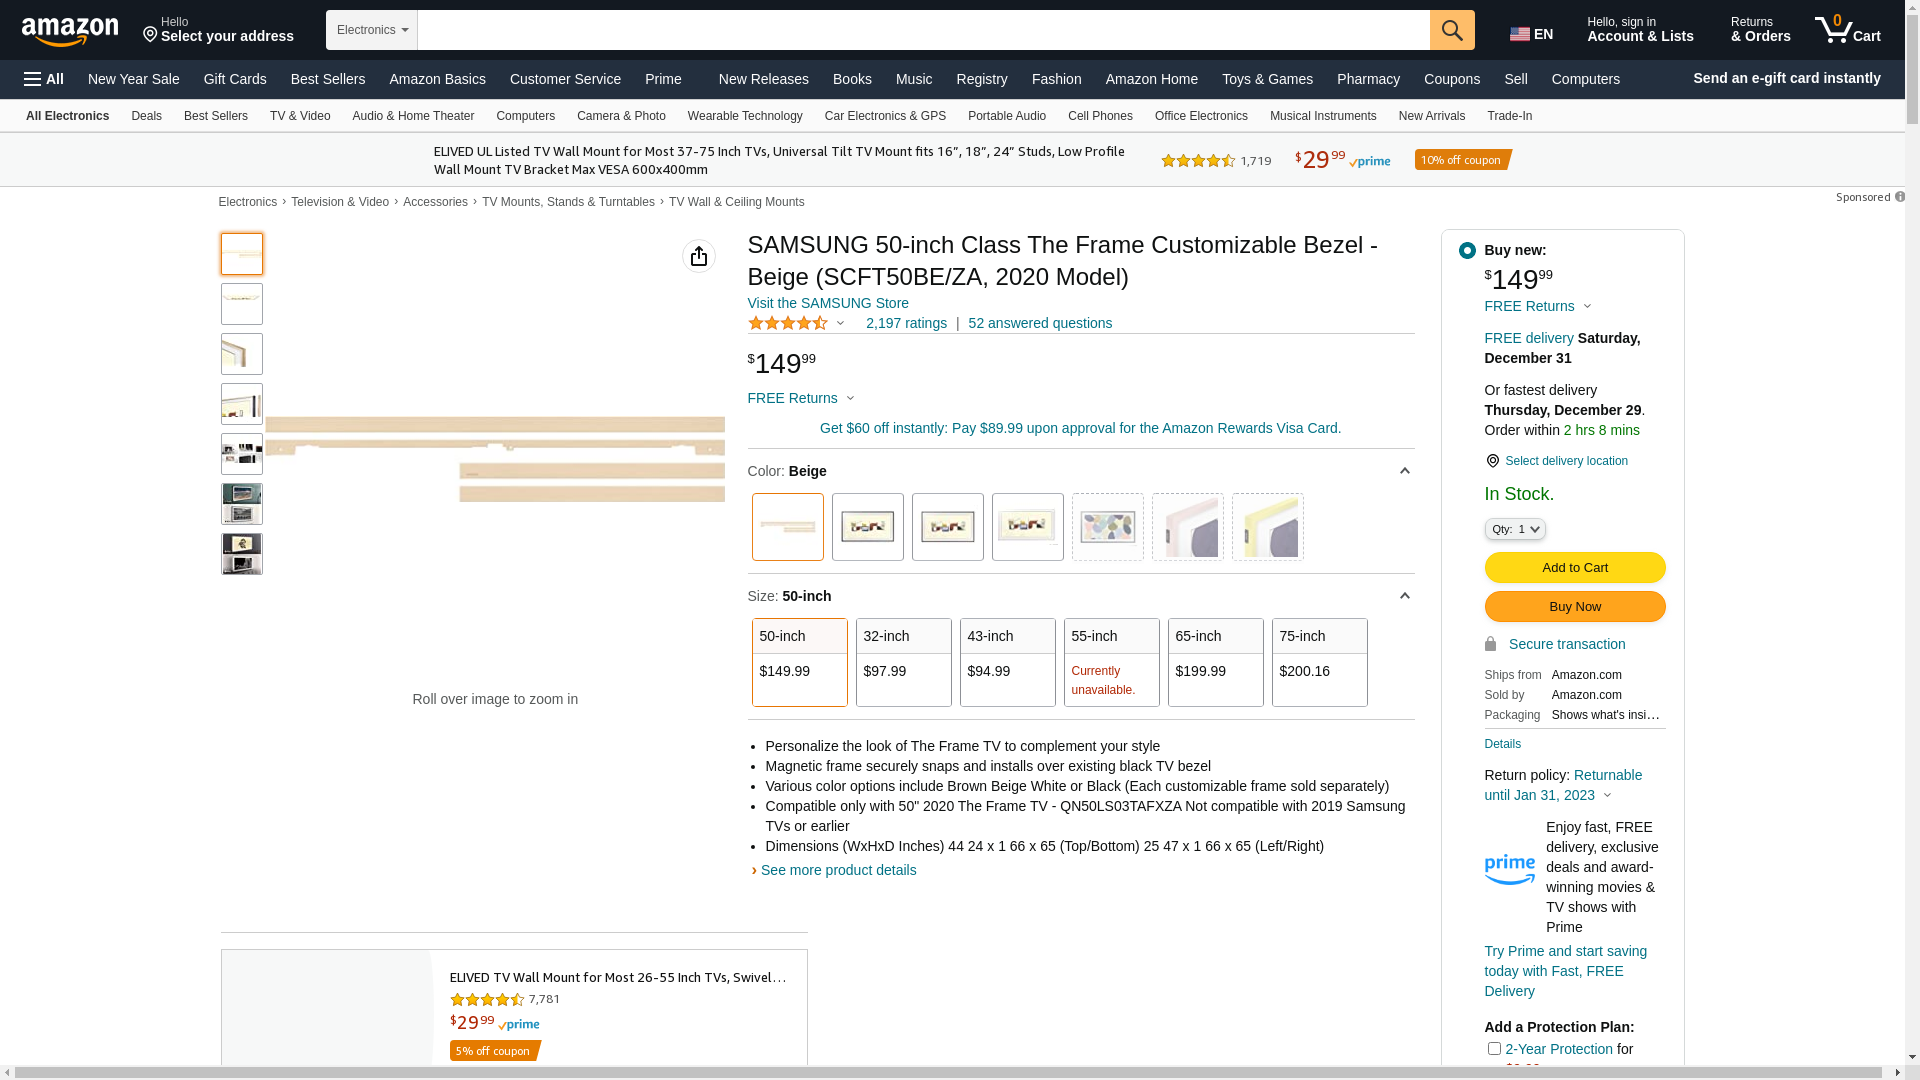Choose the pink frame color swatch
The width and height of the screenshot is (1920, 1080).
pos(1188,527)
